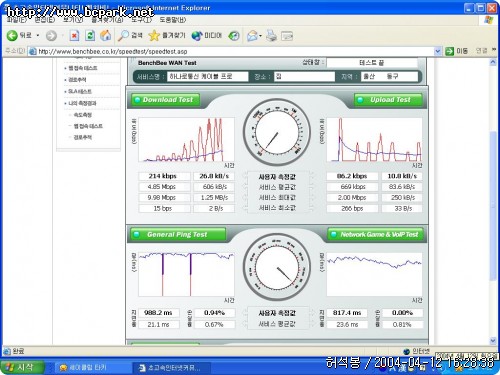The width and height of the screenshot is (500, 375).
Task: Open the Back button history dropdown arrow
Action: pyautogui.click(x=38, y=35)
